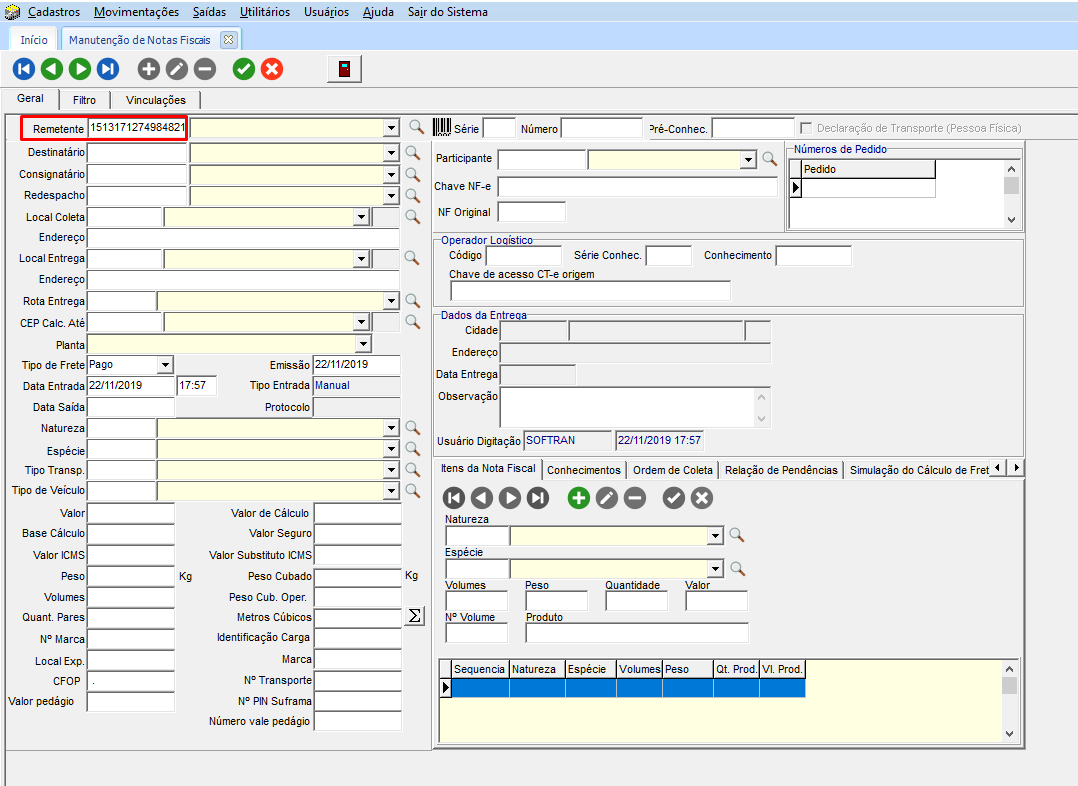Open the Planta dropdown
Image resolution: width=1078 pixels, height=786 pixels.
[x=363, y=344]
